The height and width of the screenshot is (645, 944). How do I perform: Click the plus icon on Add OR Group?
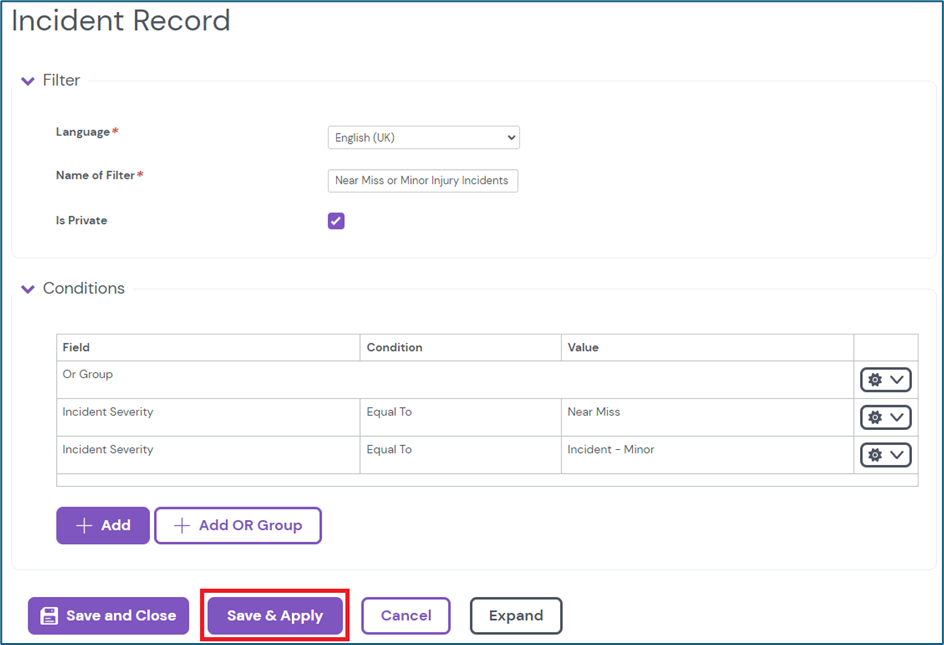(182, 526)
